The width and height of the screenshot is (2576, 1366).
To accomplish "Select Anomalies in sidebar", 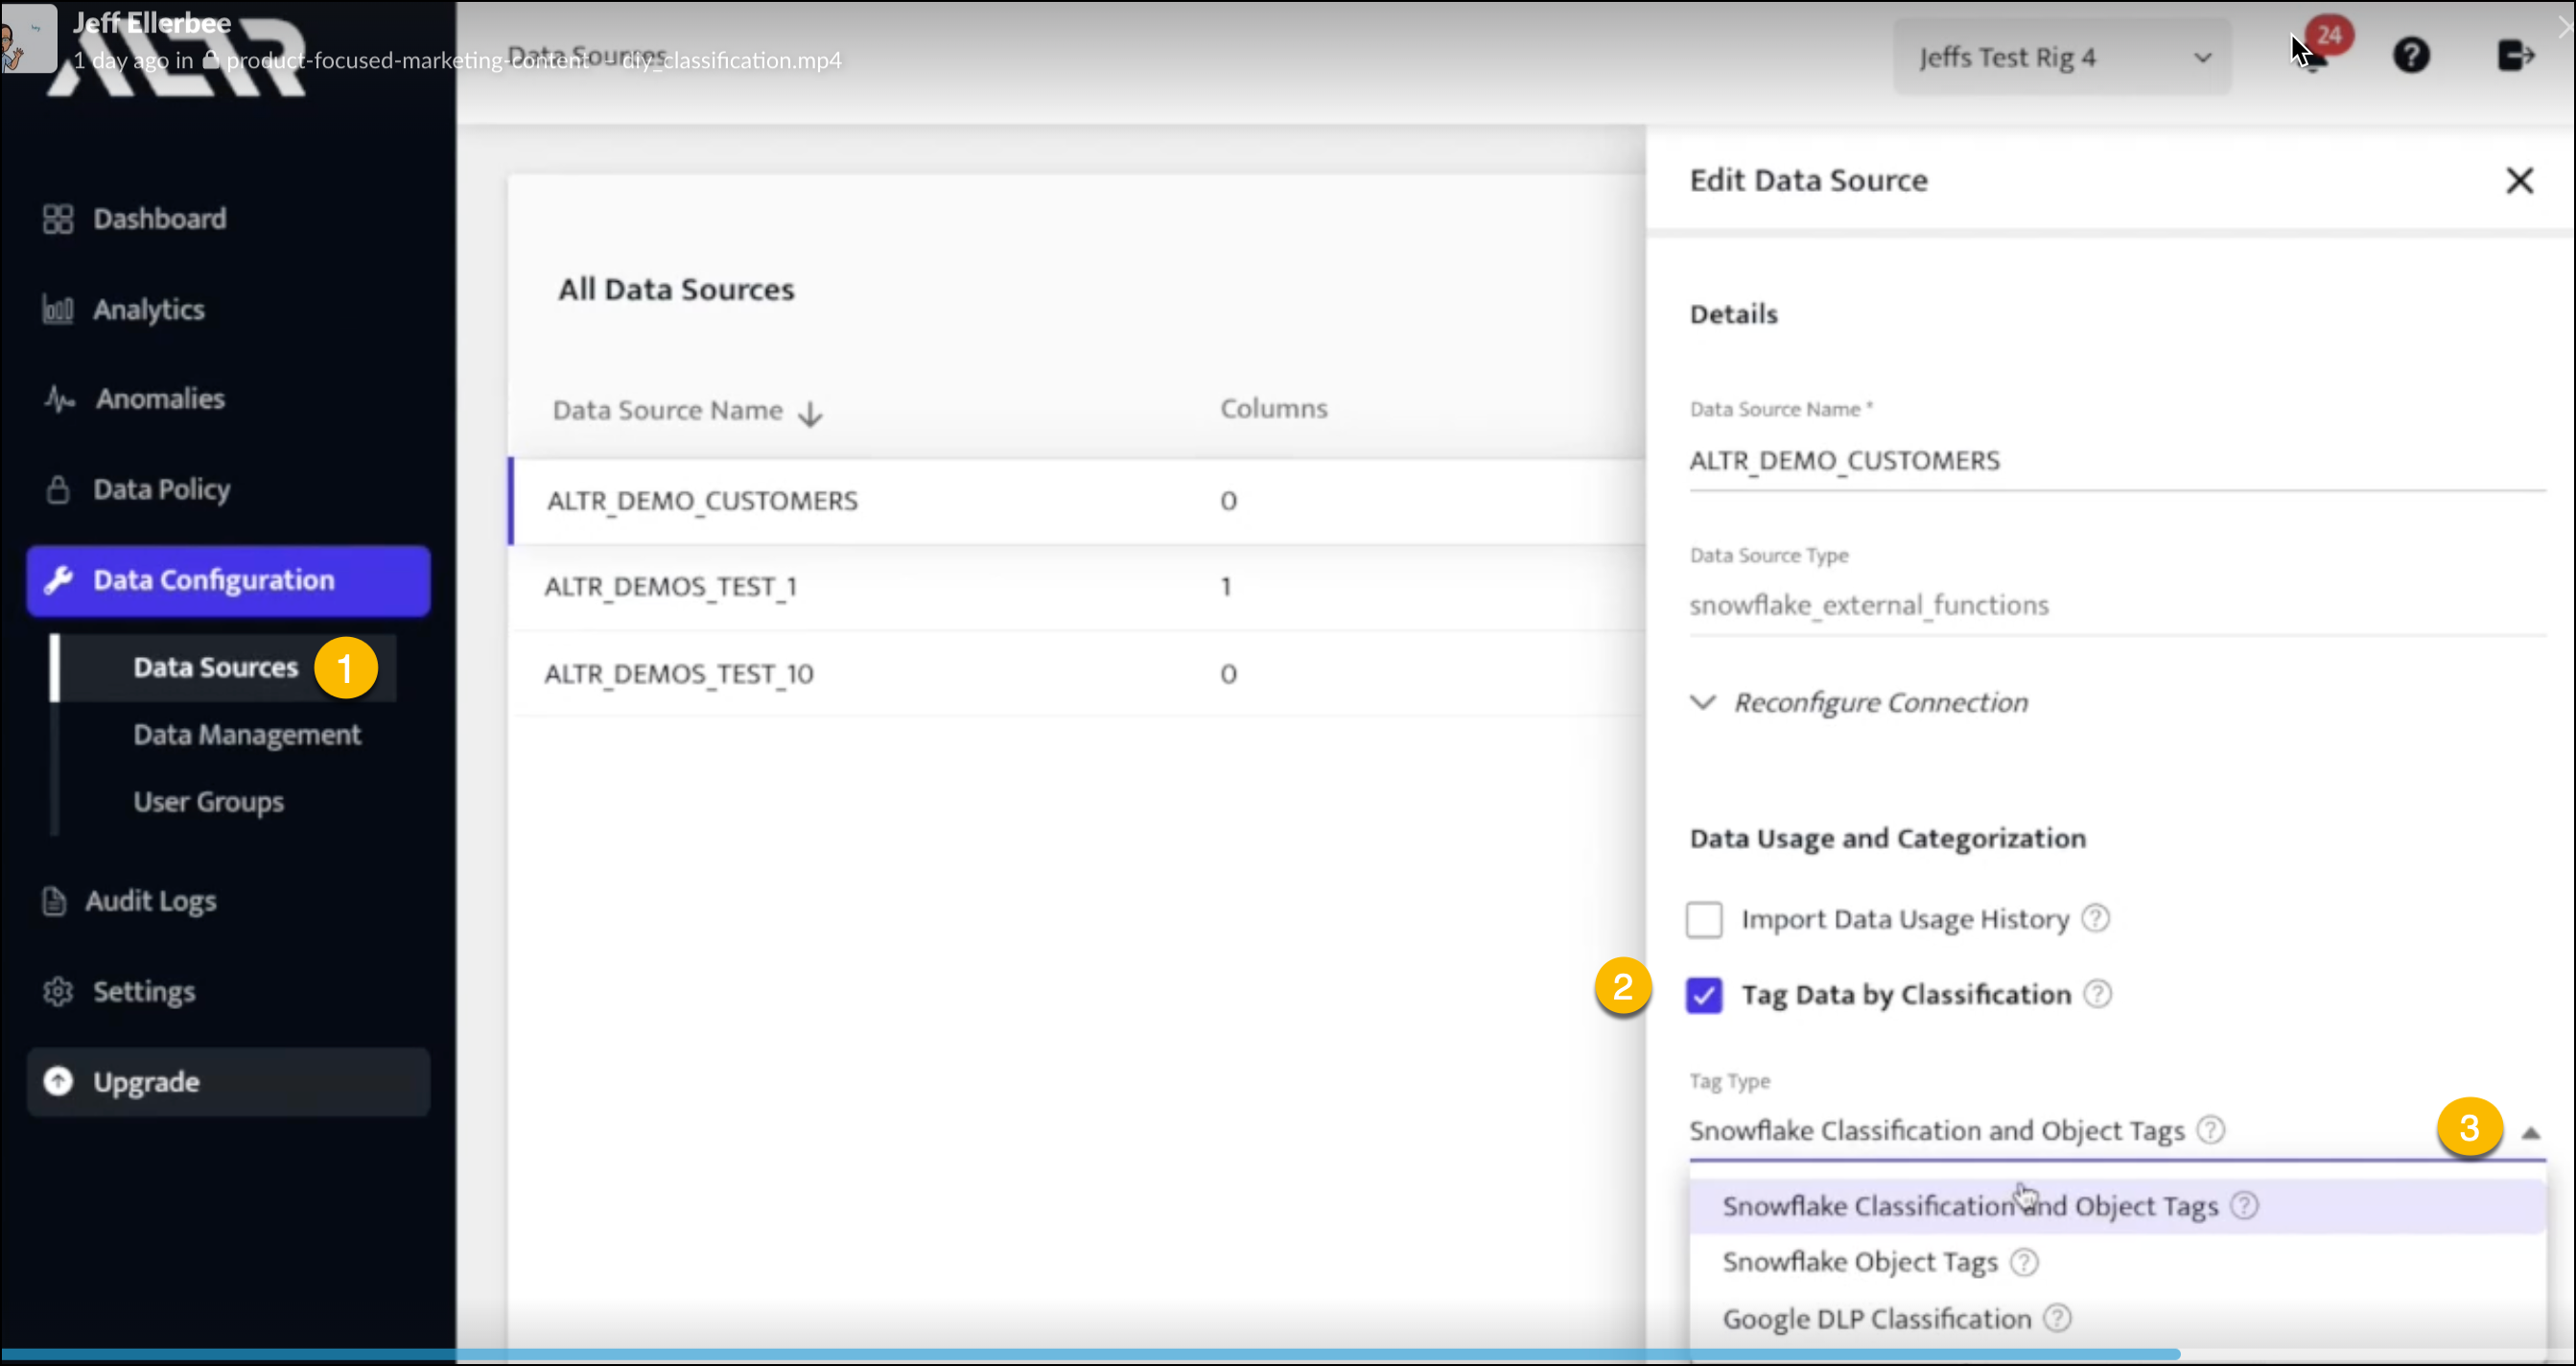I will coord(160,397).
